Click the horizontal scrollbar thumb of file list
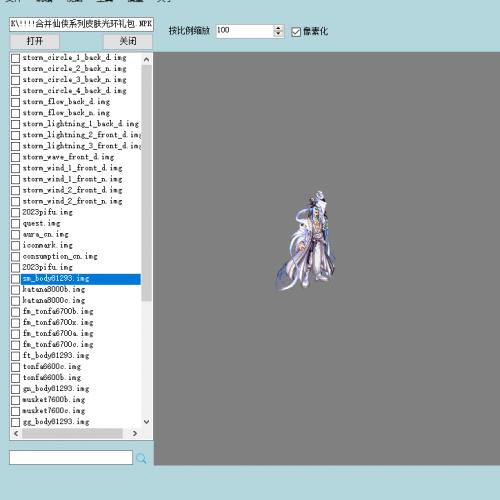500x500 pixels. (72, 433)
